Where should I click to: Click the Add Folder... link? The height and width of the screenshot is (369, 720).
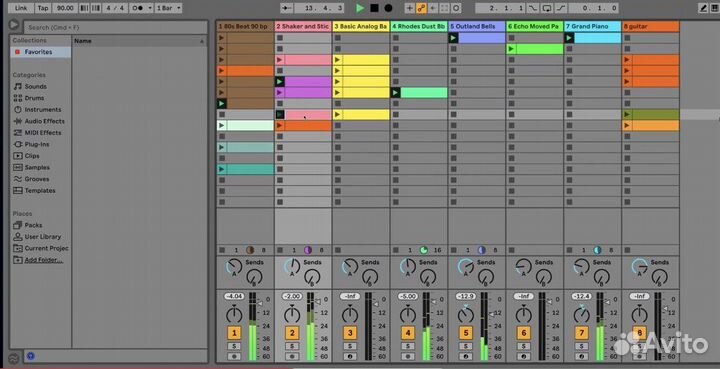click(x=43, y=260)
